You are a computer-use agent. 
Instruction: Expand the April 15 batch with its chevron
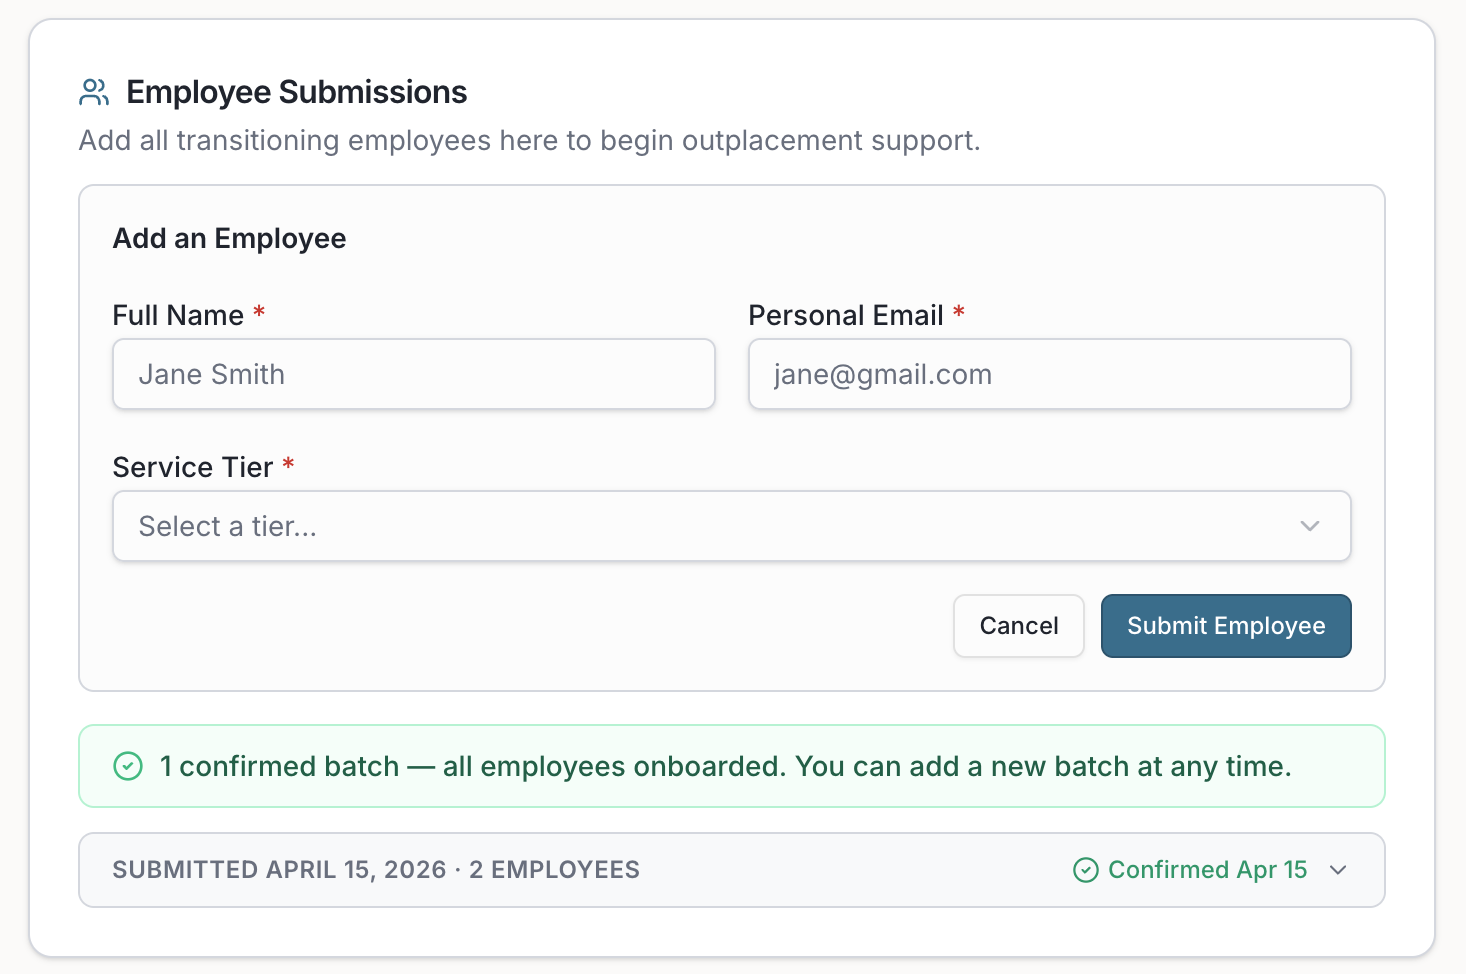point(1338,870)
